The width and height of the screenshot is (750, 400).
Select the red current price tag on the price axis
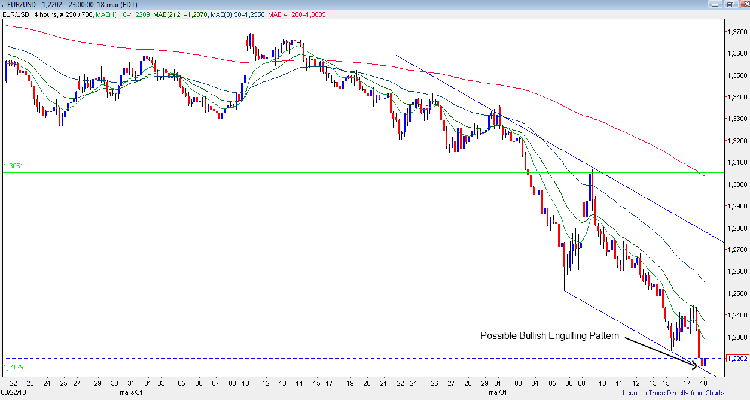(x=735, y=357)
